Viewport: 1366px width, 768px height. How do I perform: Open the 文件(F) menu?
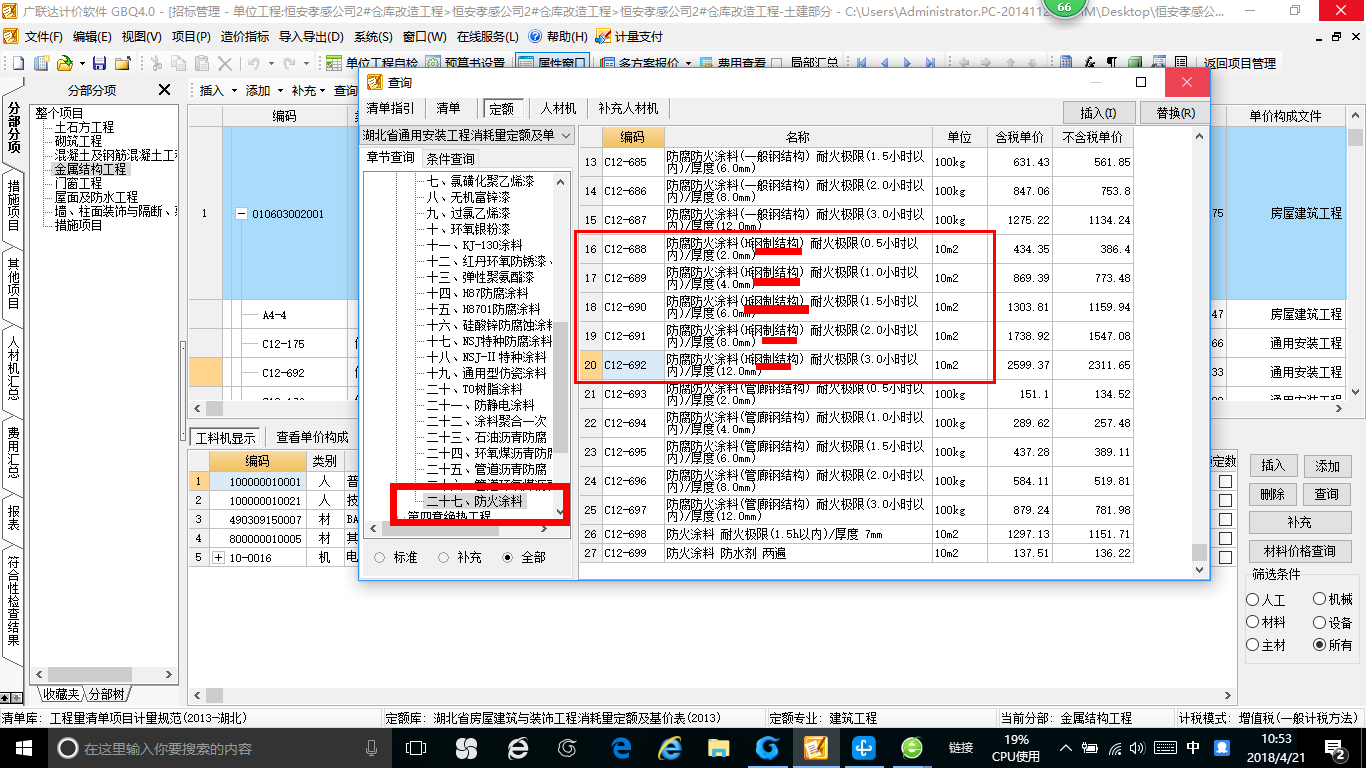tap(43, 36)
